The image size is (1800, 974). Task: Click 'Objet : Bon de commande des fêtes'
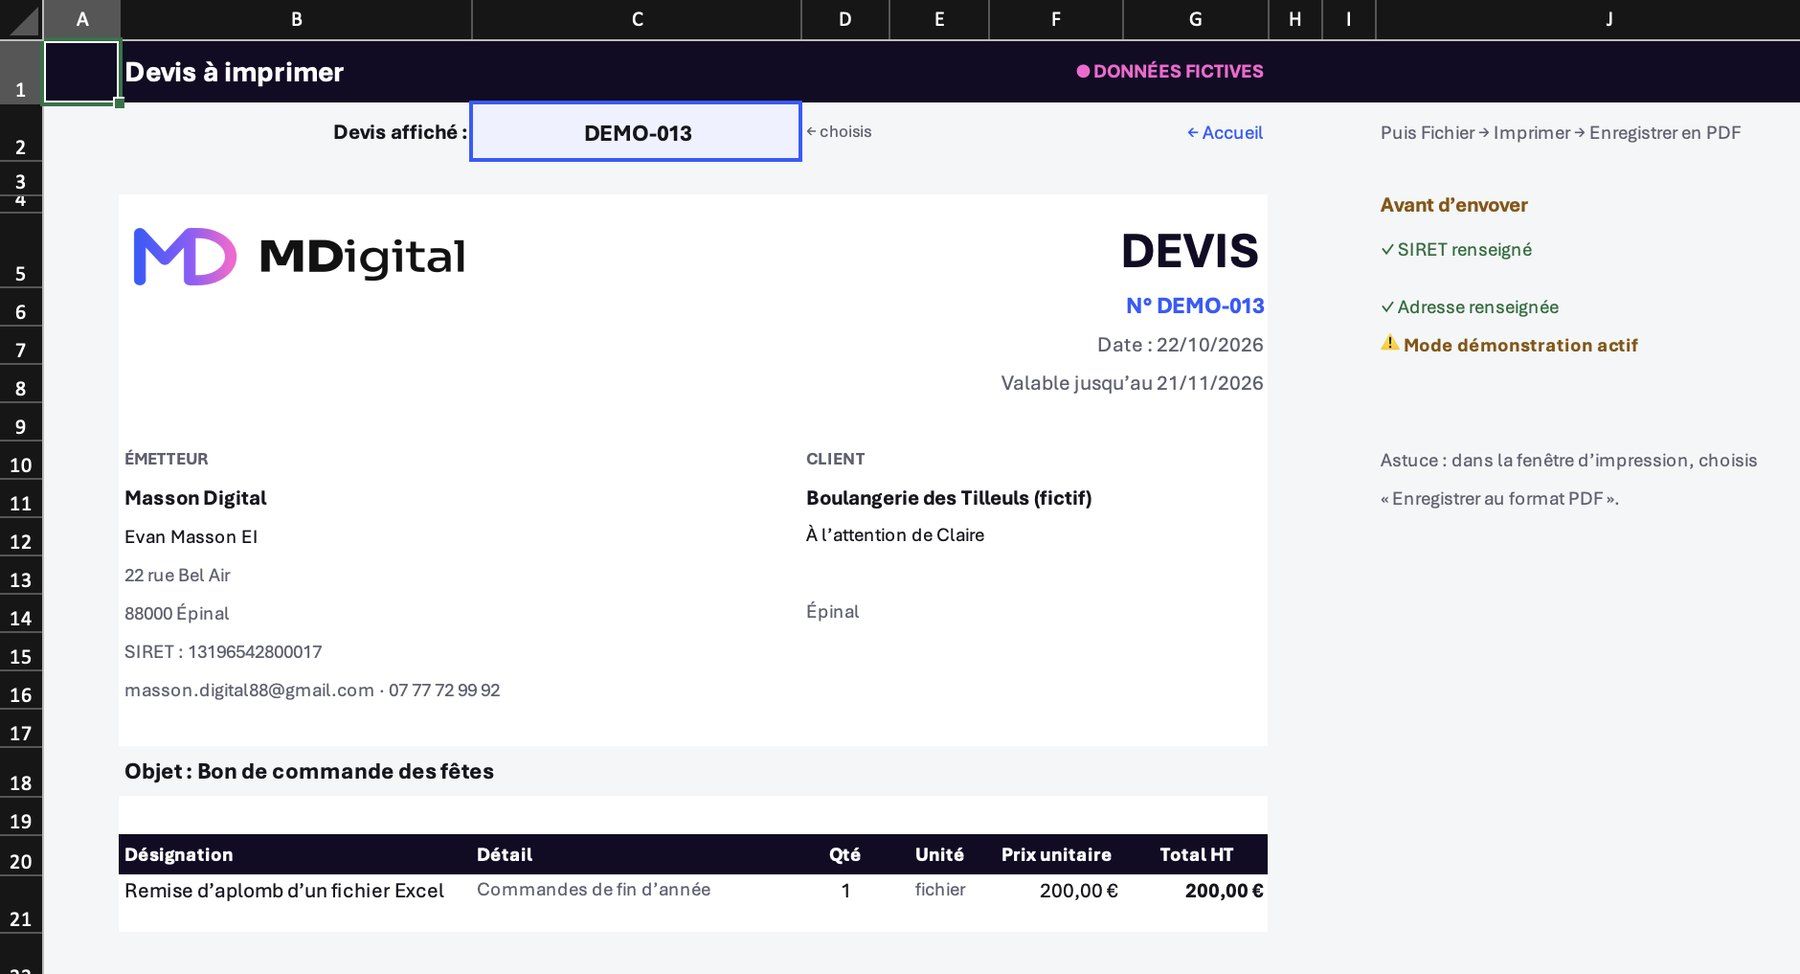pos(309,771)
